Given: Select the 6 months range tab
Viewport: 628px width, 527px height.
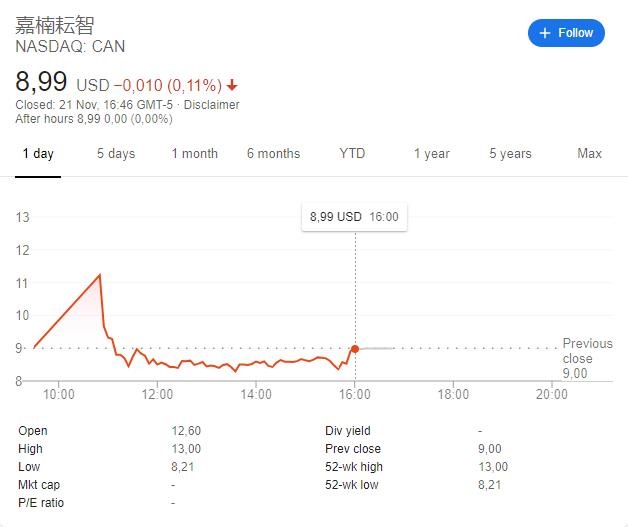Looking at the screenshot, I should [273, 153].
